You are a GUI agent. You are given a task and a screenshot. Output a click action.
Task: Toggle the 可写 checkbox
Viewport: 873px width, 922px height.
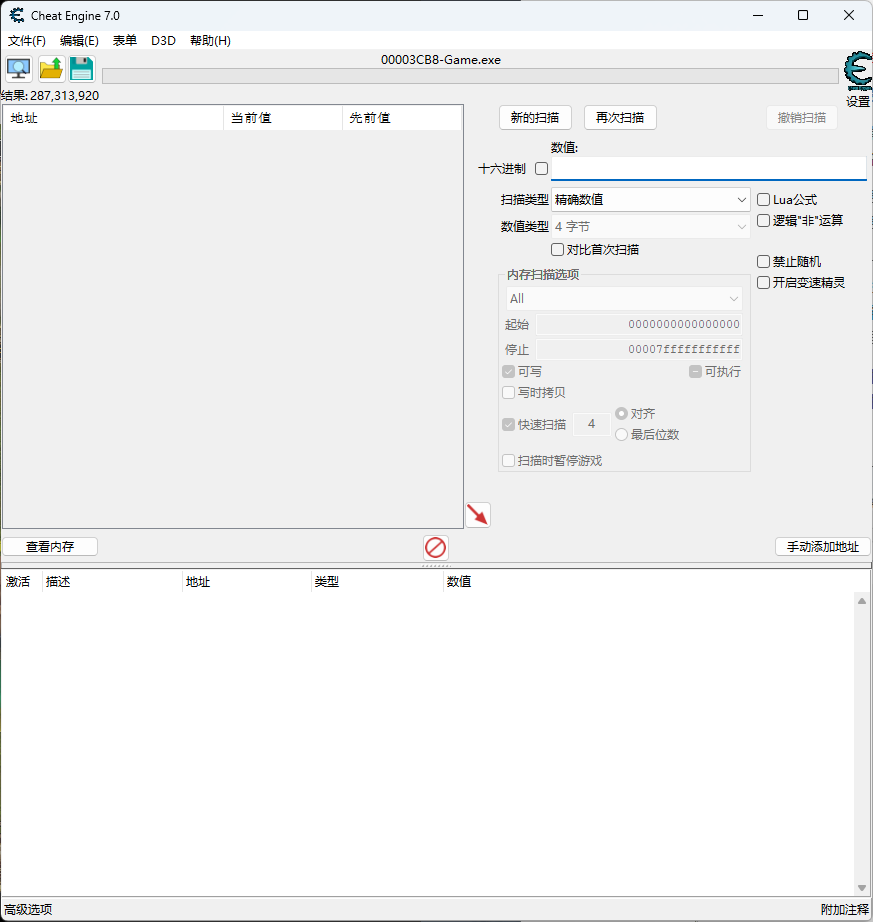pos(509,372)
